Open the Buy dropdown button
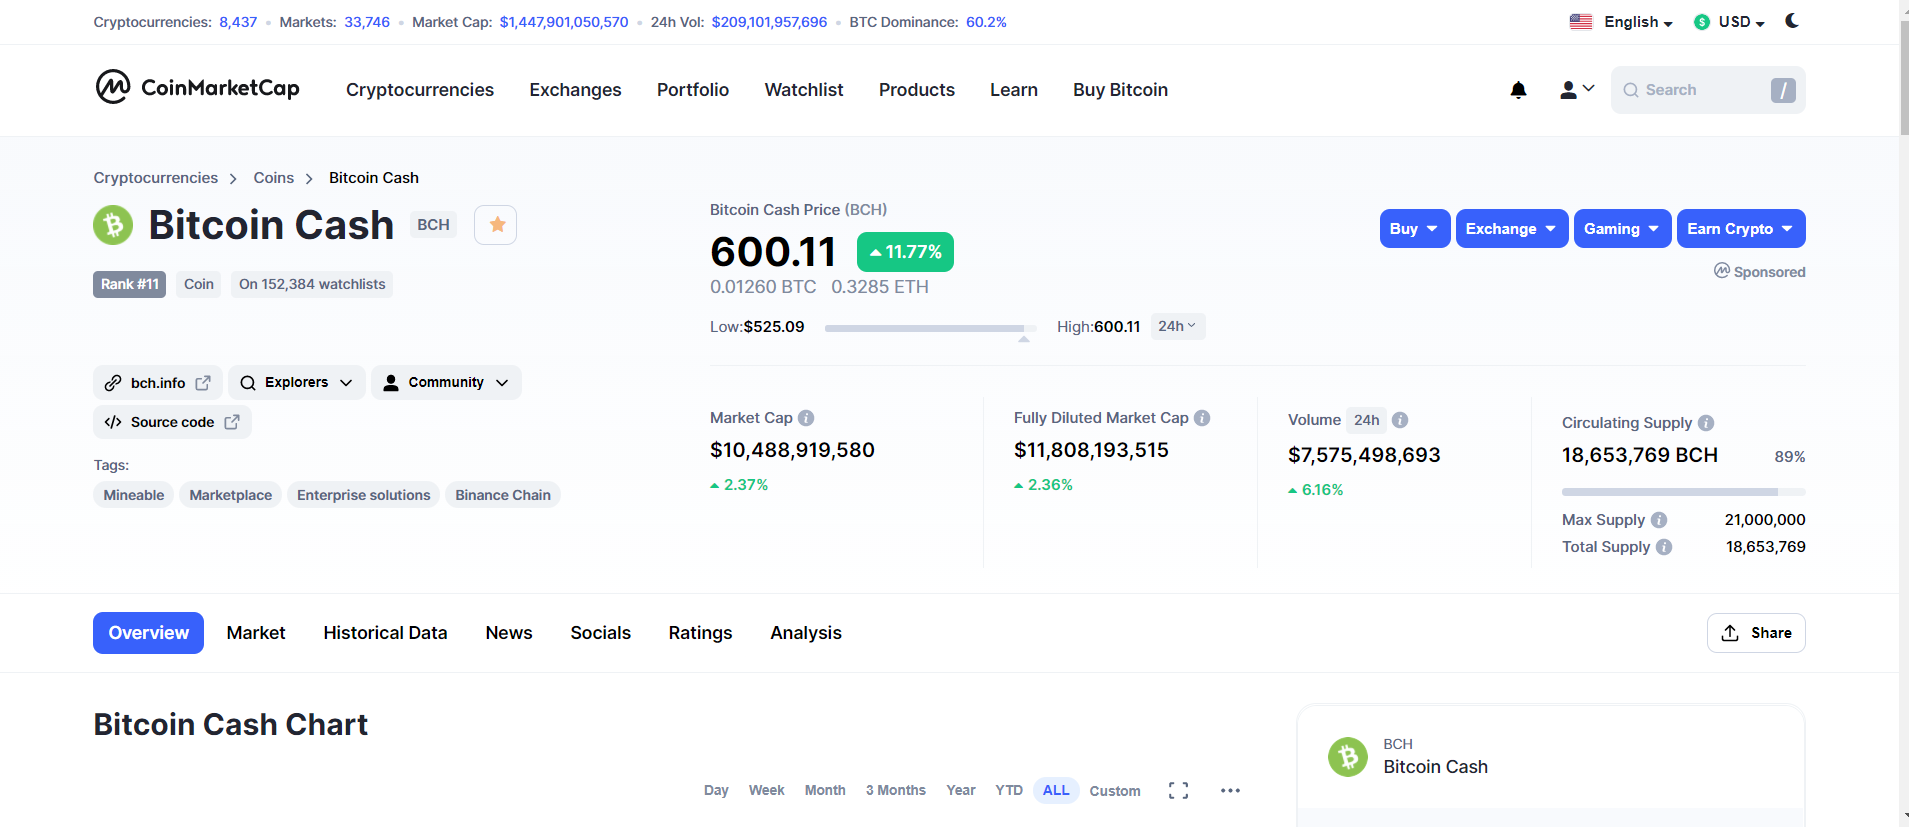The image size is (1909, 831). (1415, 229)
